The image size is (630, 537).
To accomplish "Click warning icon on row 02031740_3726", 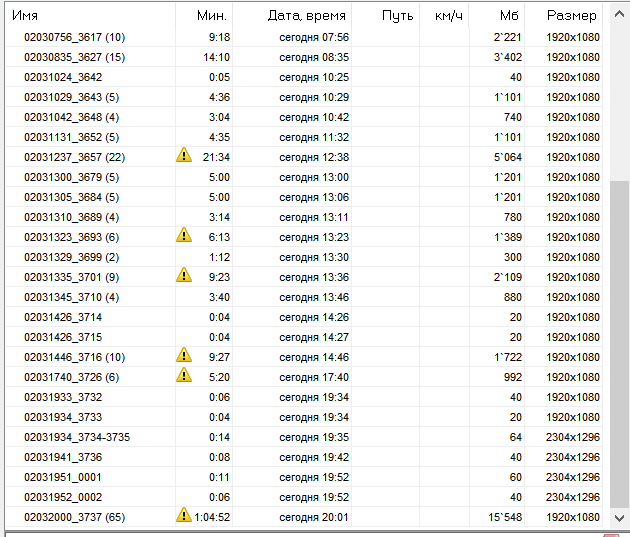I will click(183, 375).
